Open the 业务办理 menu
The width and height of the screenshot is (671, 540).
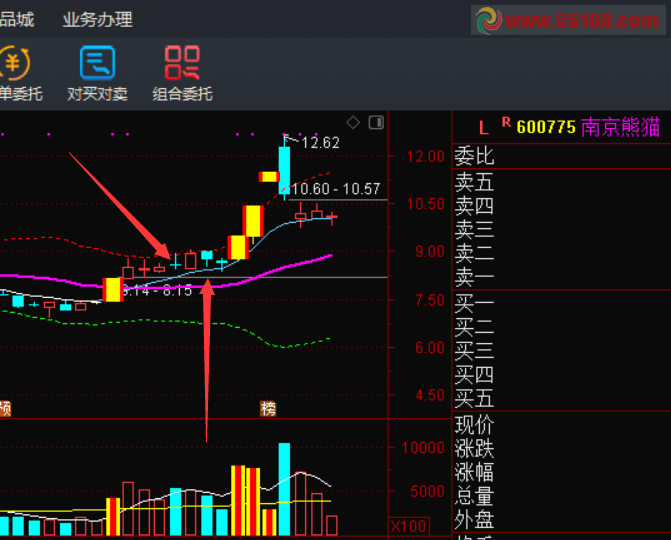(97, 19)
